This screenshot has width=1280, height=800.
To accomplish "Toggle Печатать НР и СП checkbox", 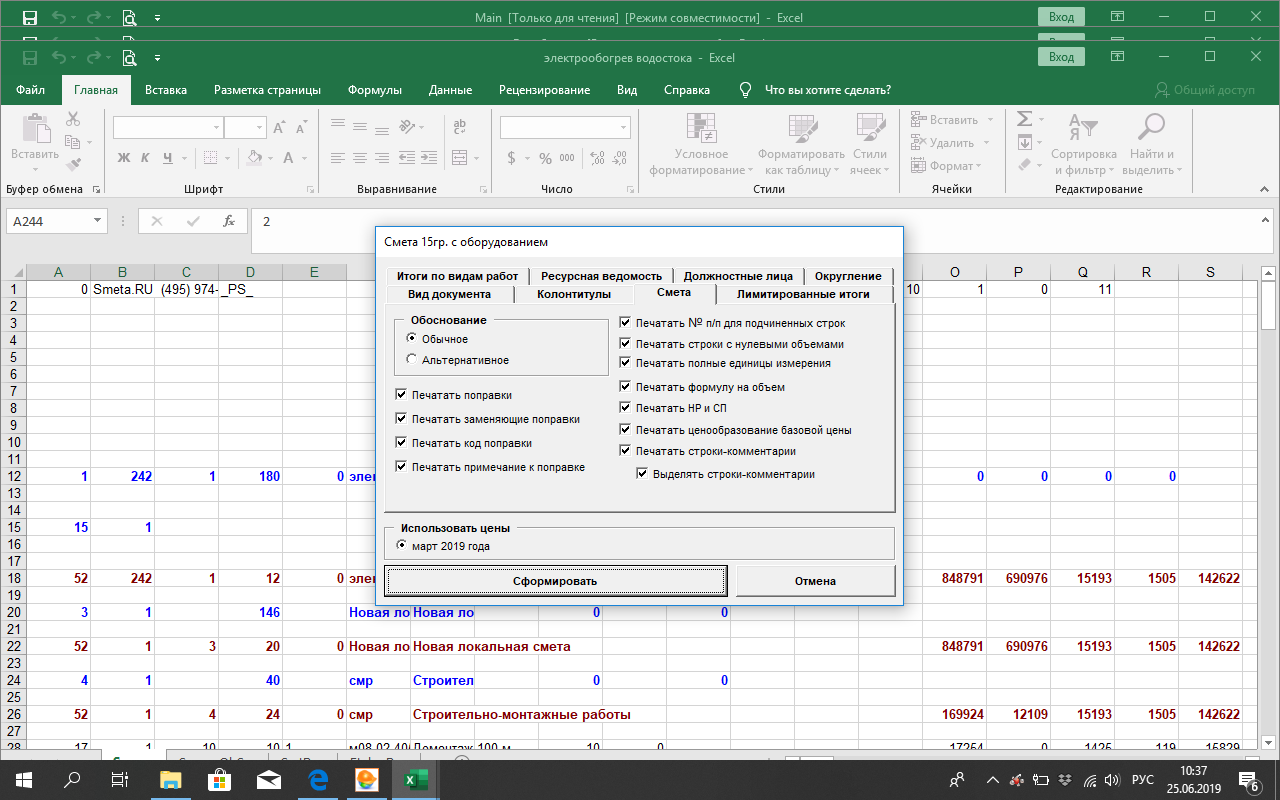I will [x=625, y=408].
